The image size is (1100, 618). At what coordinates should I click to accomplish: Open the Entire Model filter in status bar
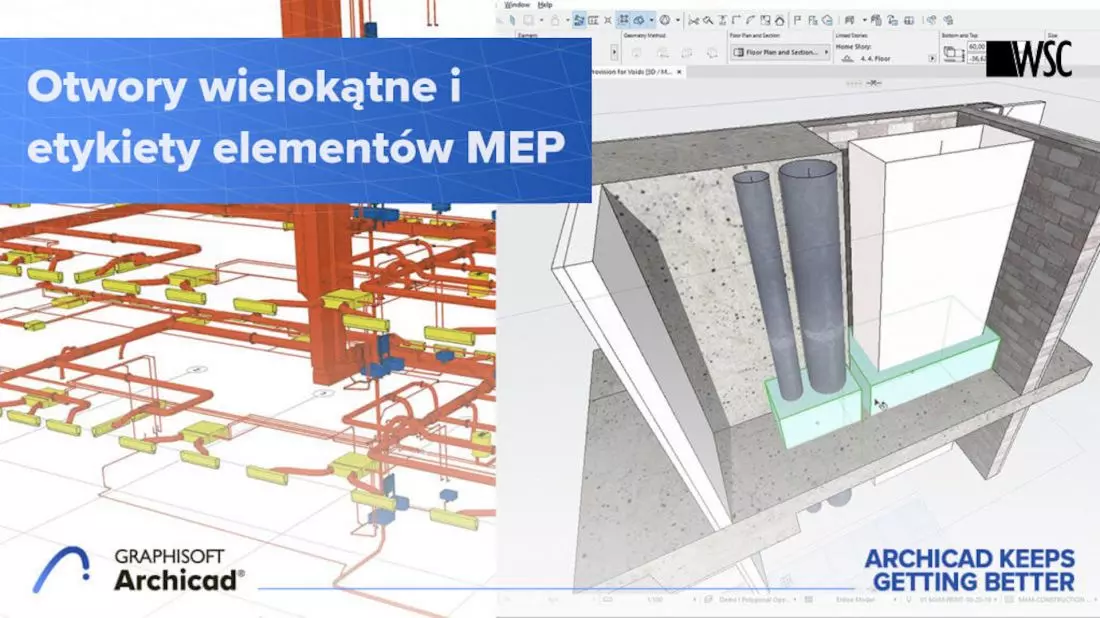coord(857,600)
